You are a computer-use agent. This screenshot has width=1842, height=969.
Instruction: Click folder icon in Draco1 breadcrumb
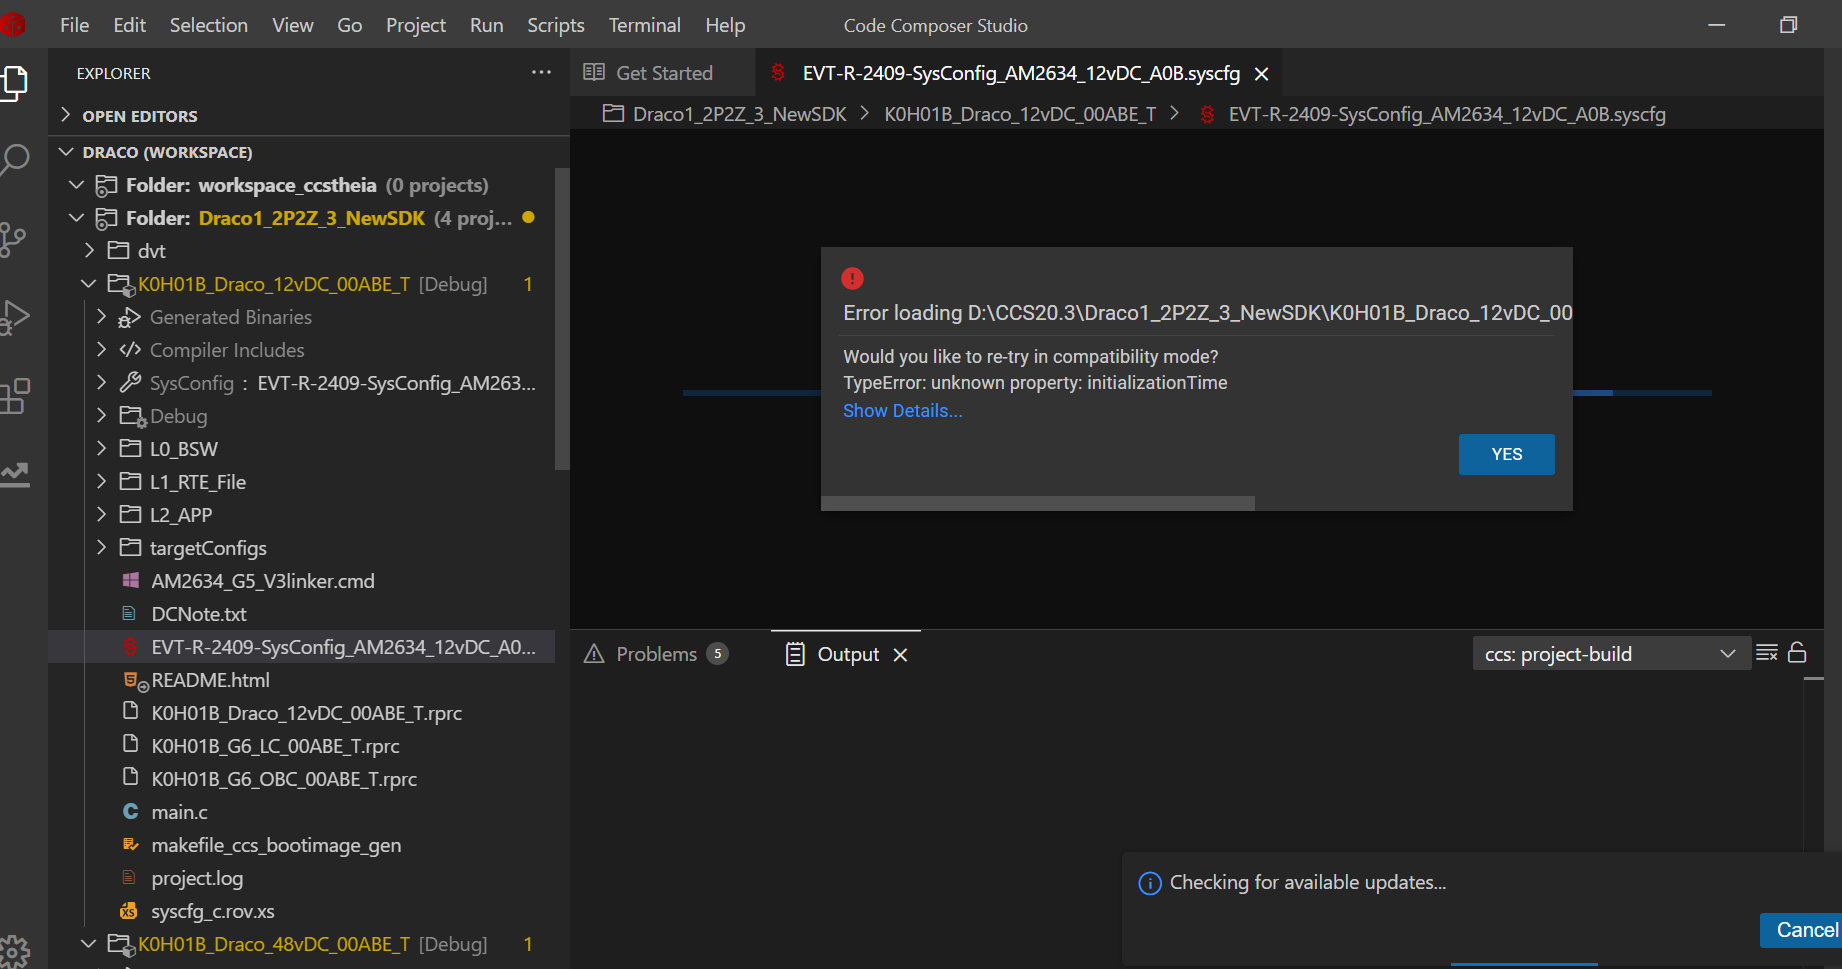click(613, 114)
